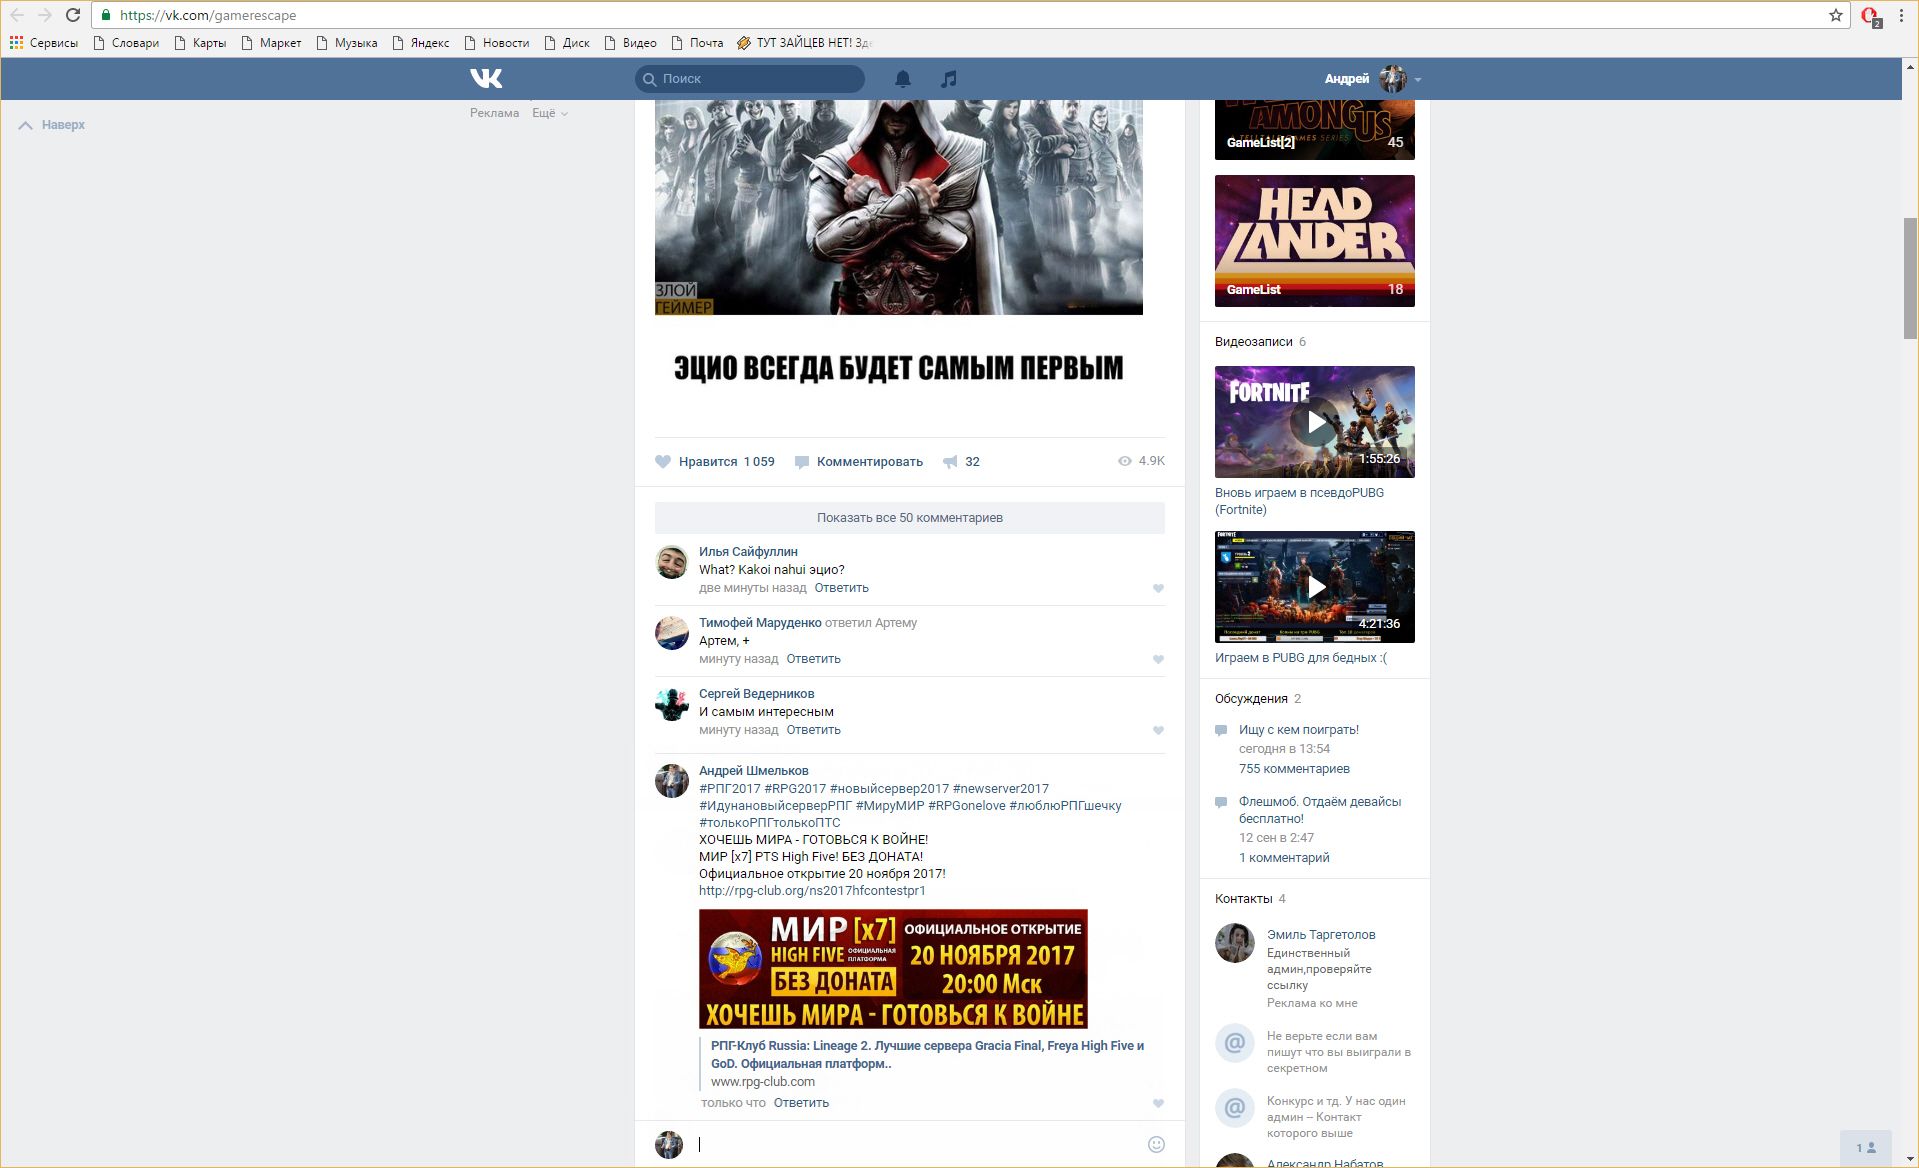Open the Почта bookmark
This screenshot has height=1168, width=1919.
[x=697, y=43]
